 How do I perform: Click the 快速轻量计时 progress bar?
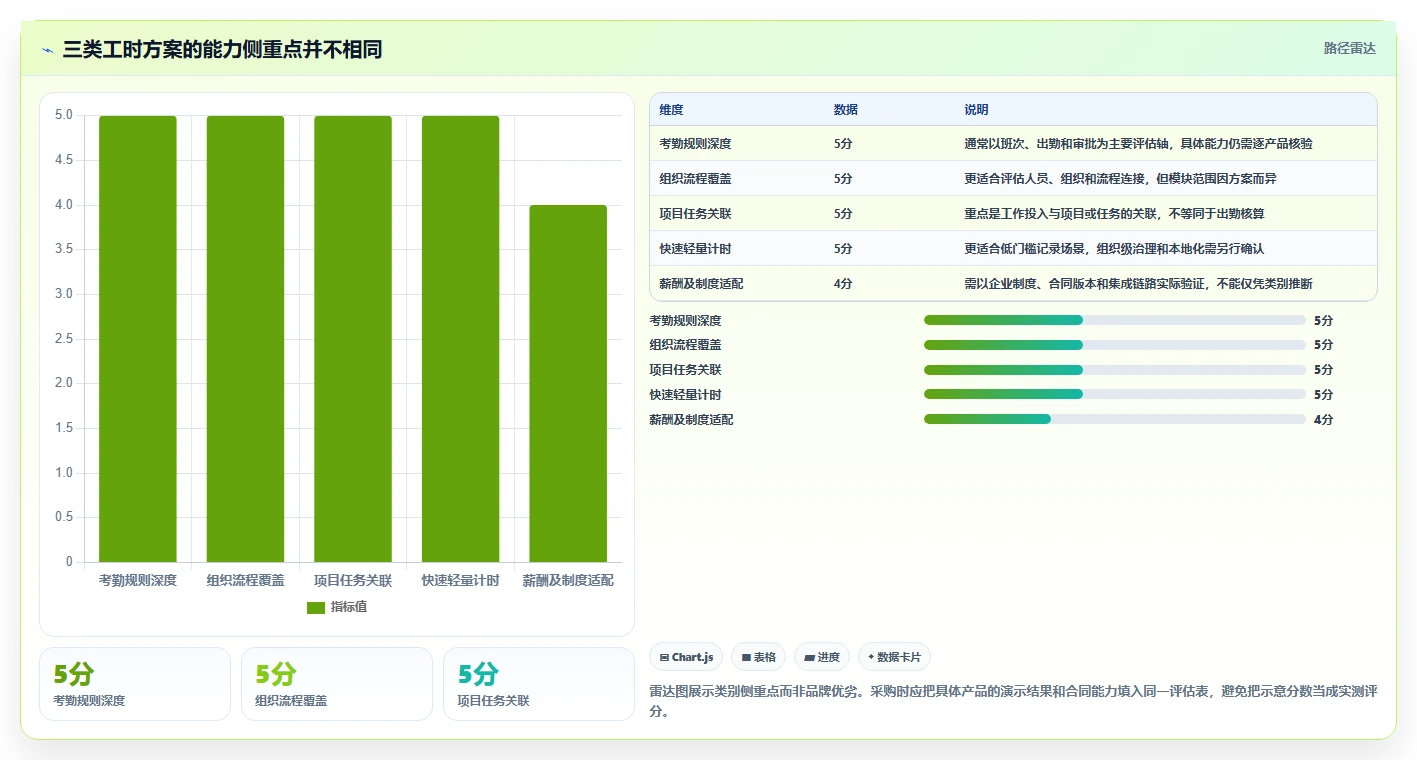pyautogui.click(x=1115, y=395)
